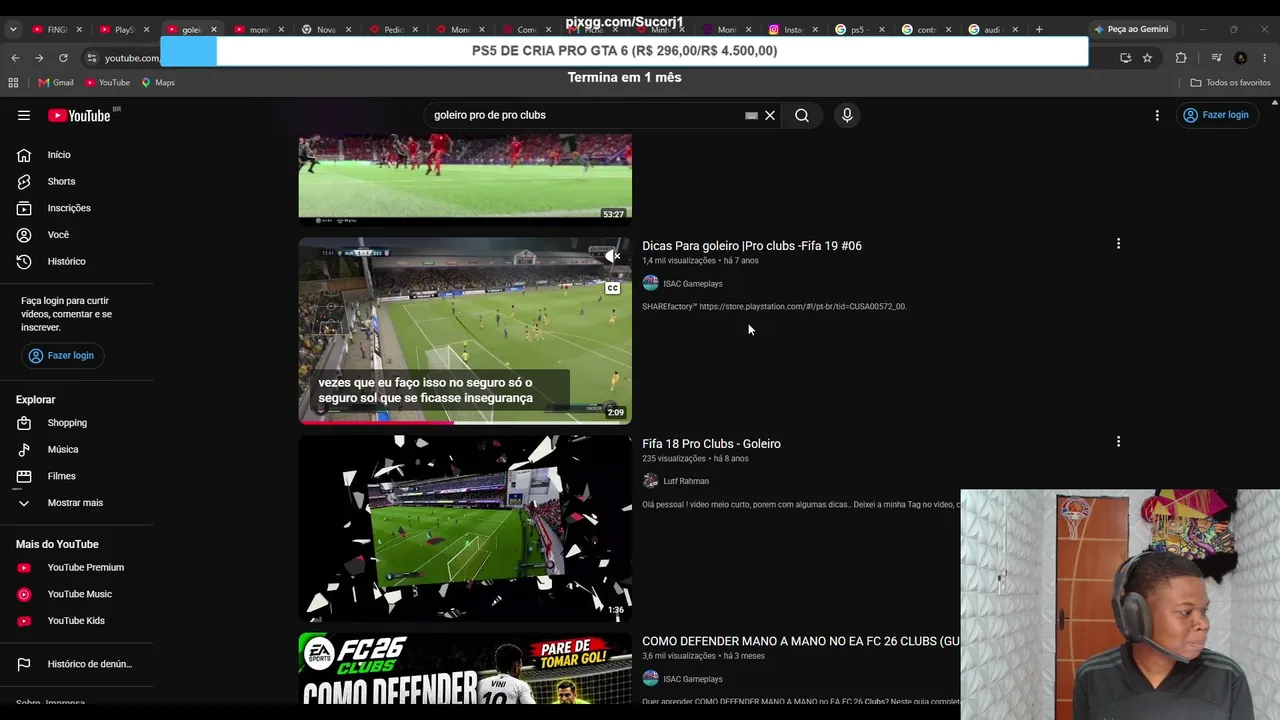Viewport: 1280px width, 720px height.
Task: Open video title Fifa 18 Pro Clubs - Goleiro
Action: tap(711, 444)
